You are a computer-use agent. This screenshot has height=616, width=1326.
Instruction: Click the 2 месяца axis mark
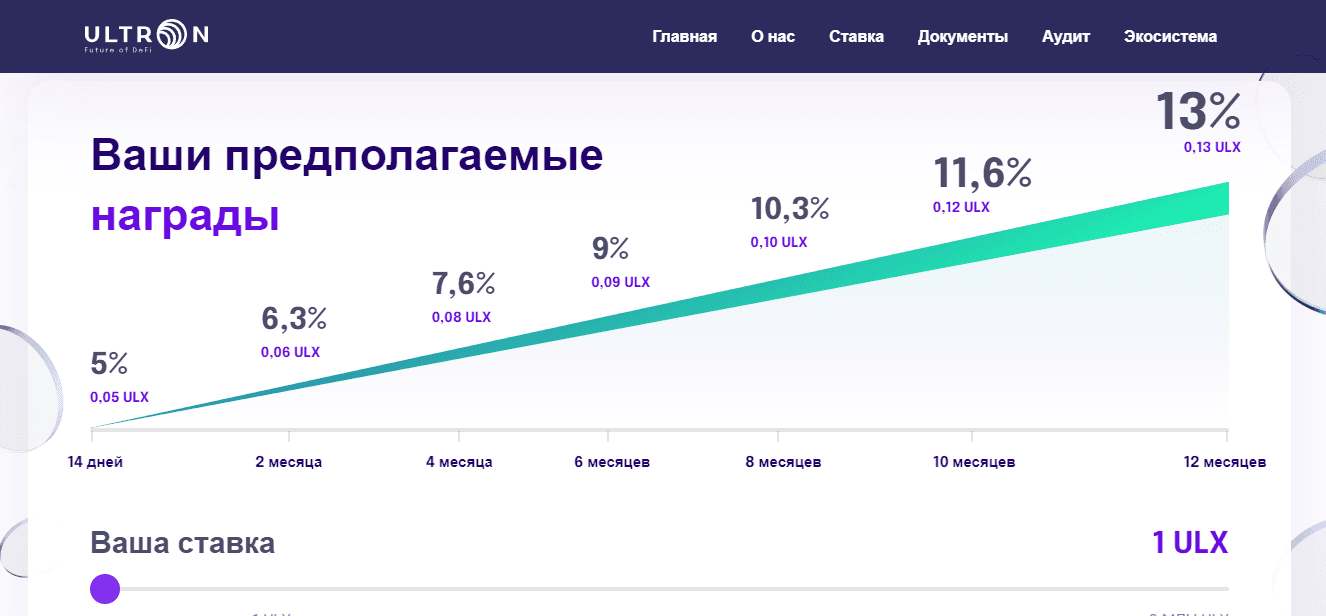click(289, 461)
